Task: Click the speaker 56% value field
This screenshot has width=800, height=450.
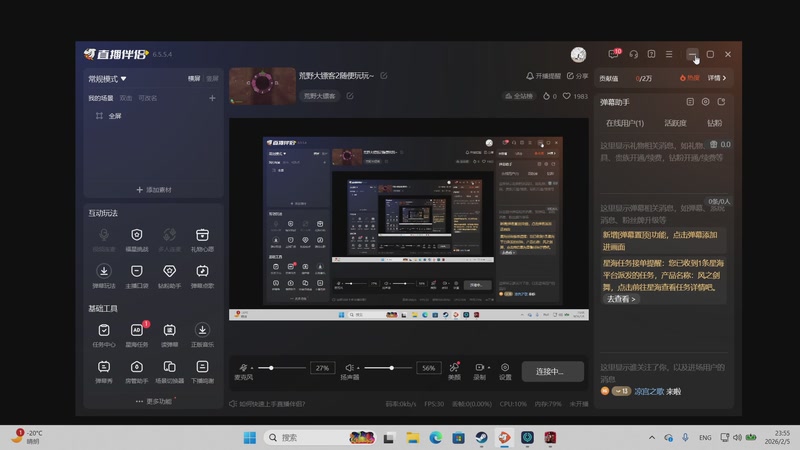Action: 429,368
